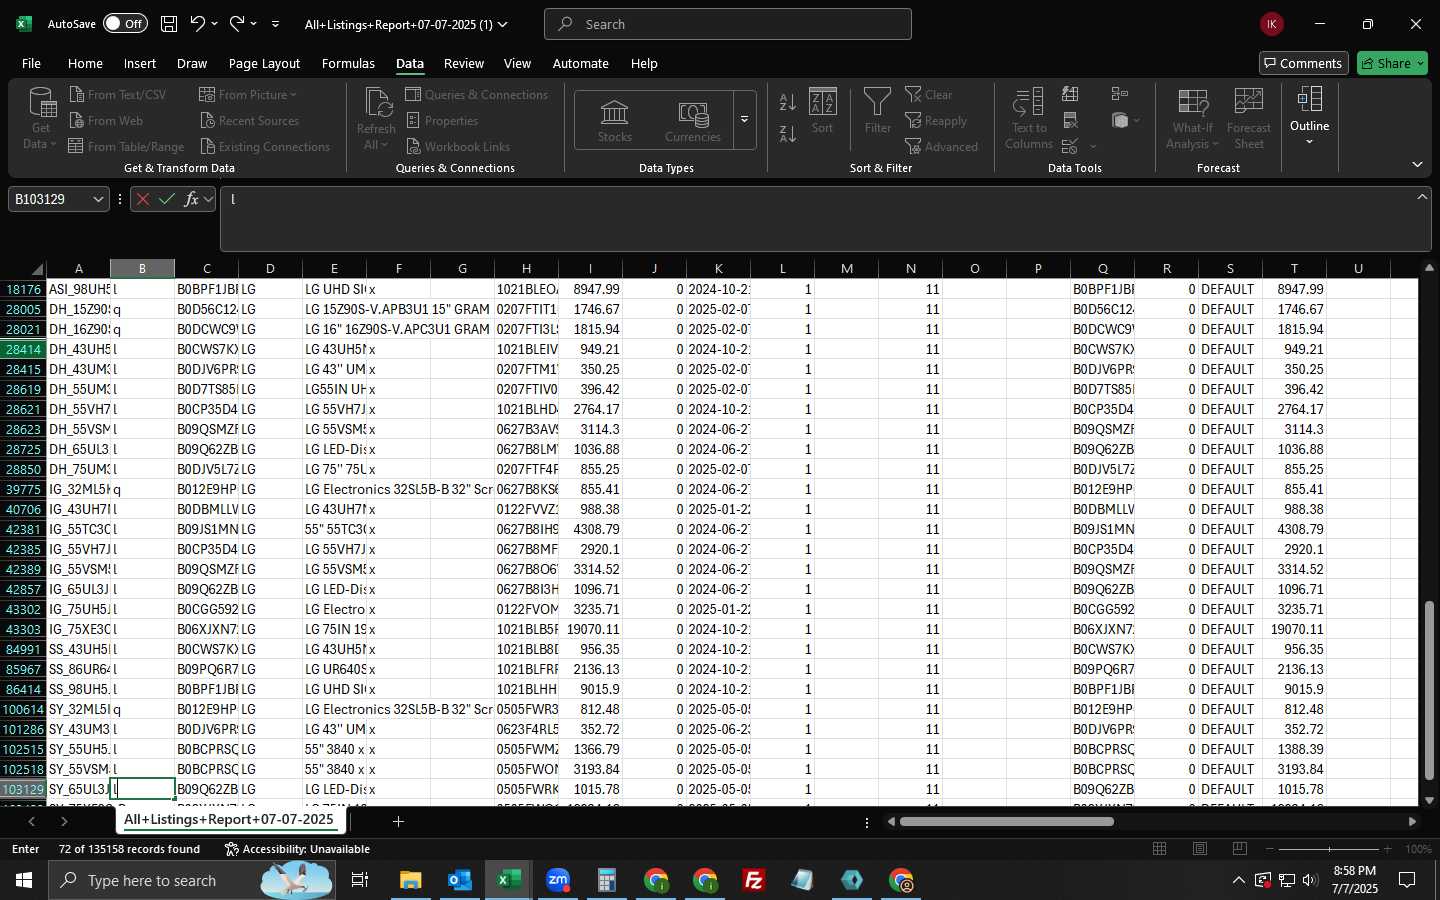The width and height of the screenshot is (1440, 900).
Task: Click the Undo arrow icon
Action: tap(198, 23)
